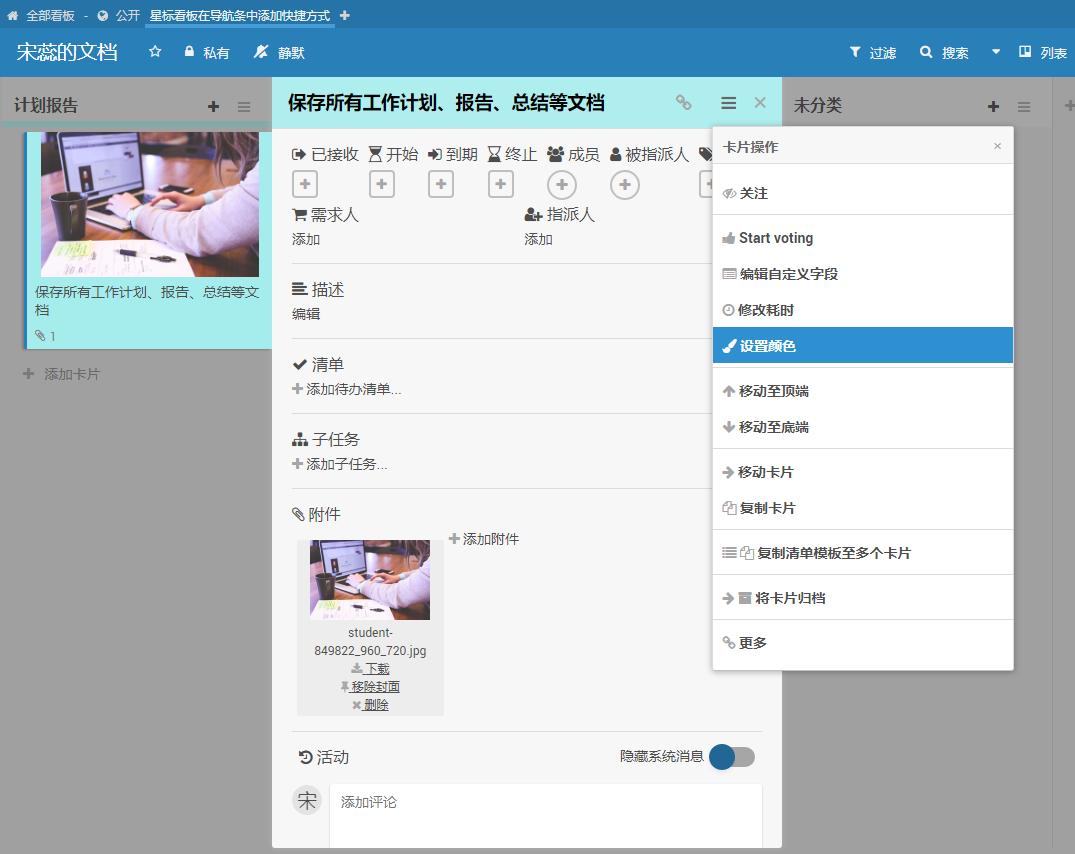This screenshot has width=1075, height=854.
Task: Click the 添加评论 comment field
Action: 545,802
